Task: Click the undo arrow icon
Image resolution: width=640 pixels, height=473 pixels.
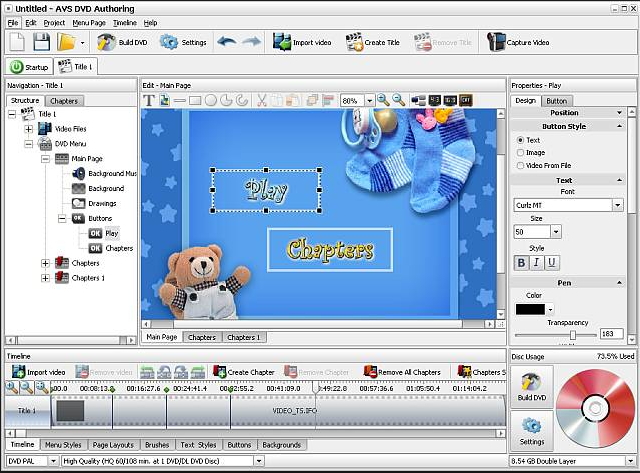Action: pos(227,42)
